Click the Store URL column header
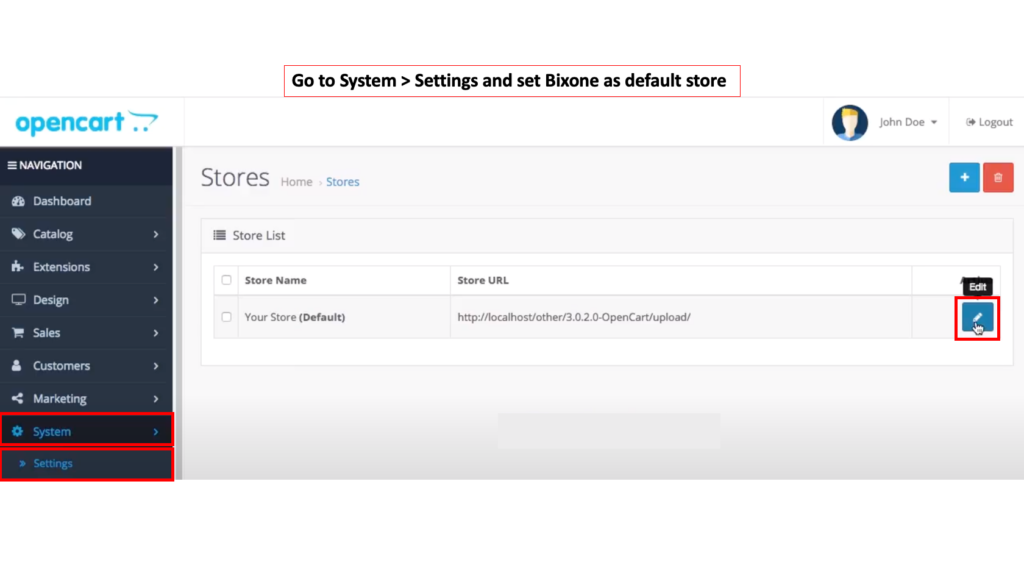 pyautogui.click(x=483, y=280)
